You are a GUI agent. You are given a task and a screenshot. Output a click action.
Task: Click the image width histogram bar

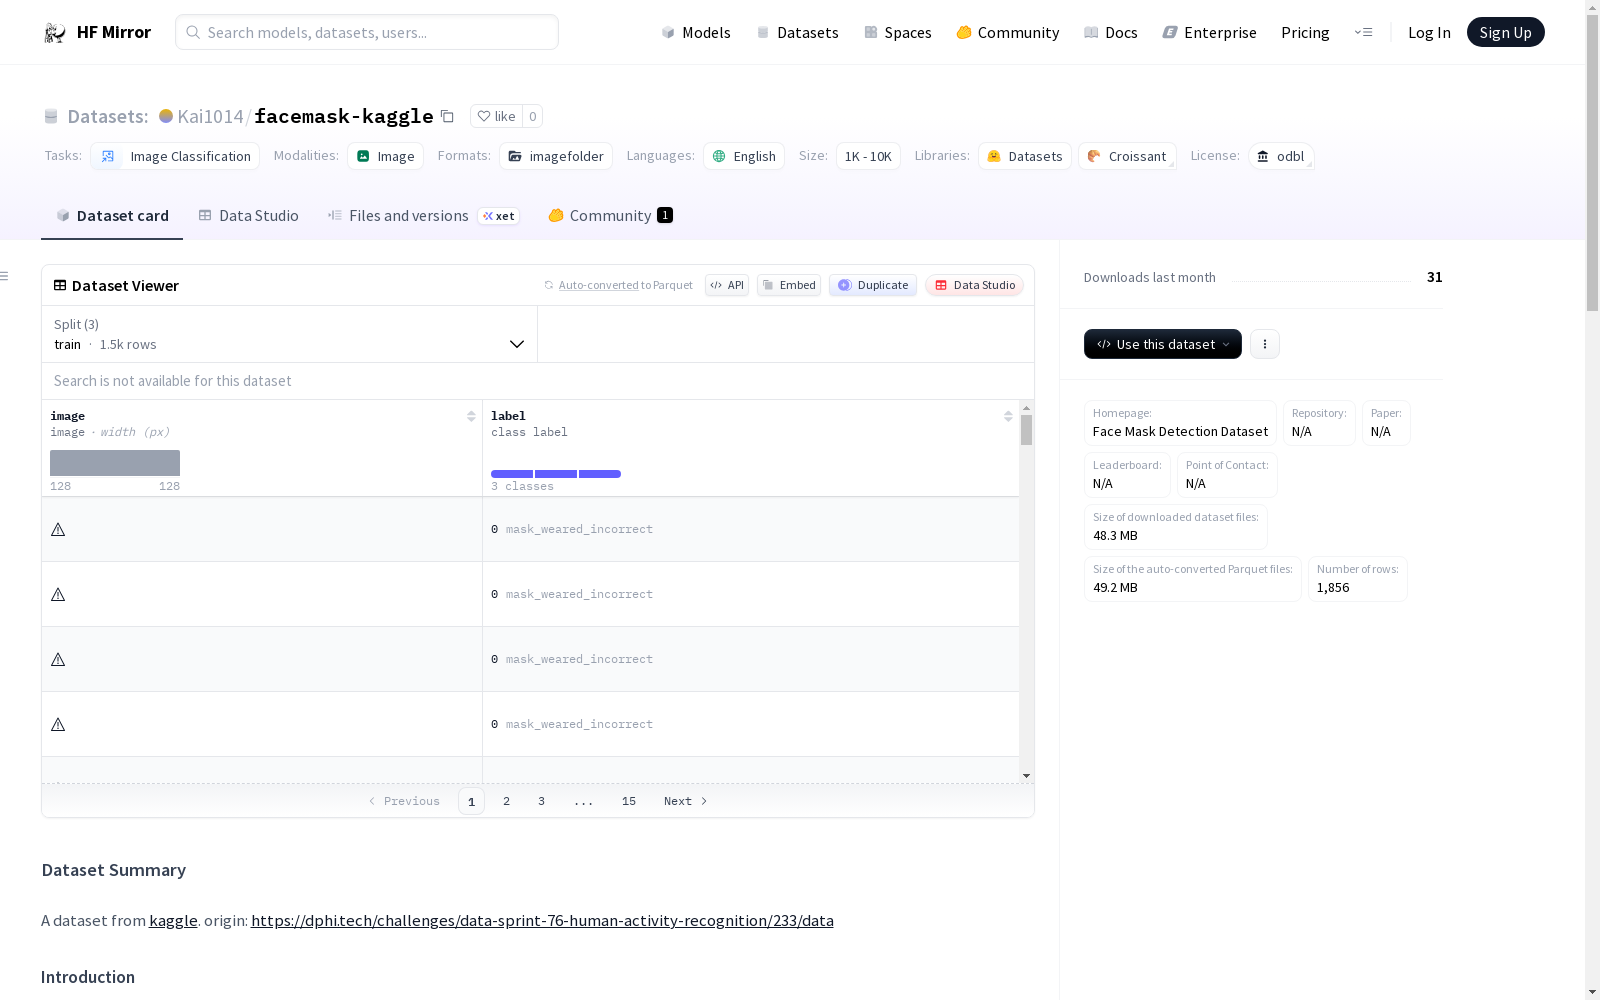point(115,463)
